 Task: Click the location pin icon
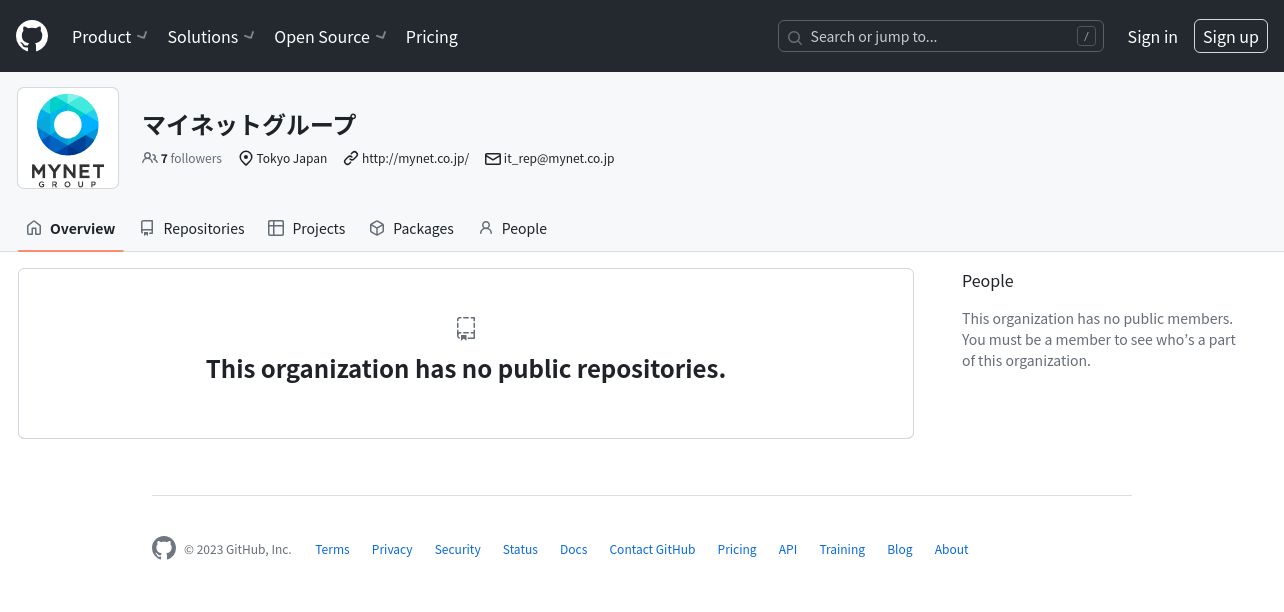coord(246,158)
